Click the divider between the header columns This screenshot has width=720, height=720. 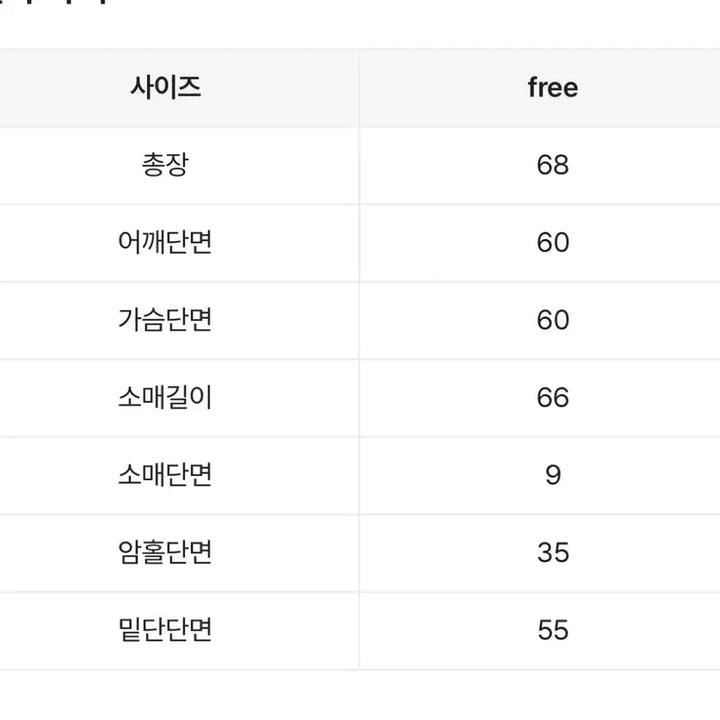pos(360,87)
